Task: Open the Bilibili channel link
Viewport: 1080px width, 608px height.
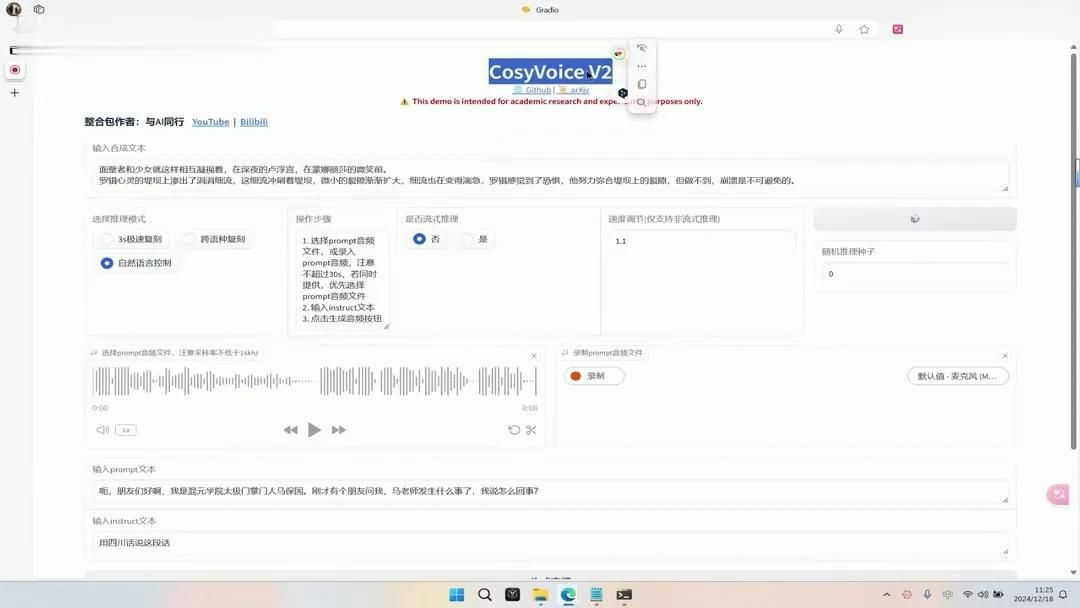Action: pos(253,121)
